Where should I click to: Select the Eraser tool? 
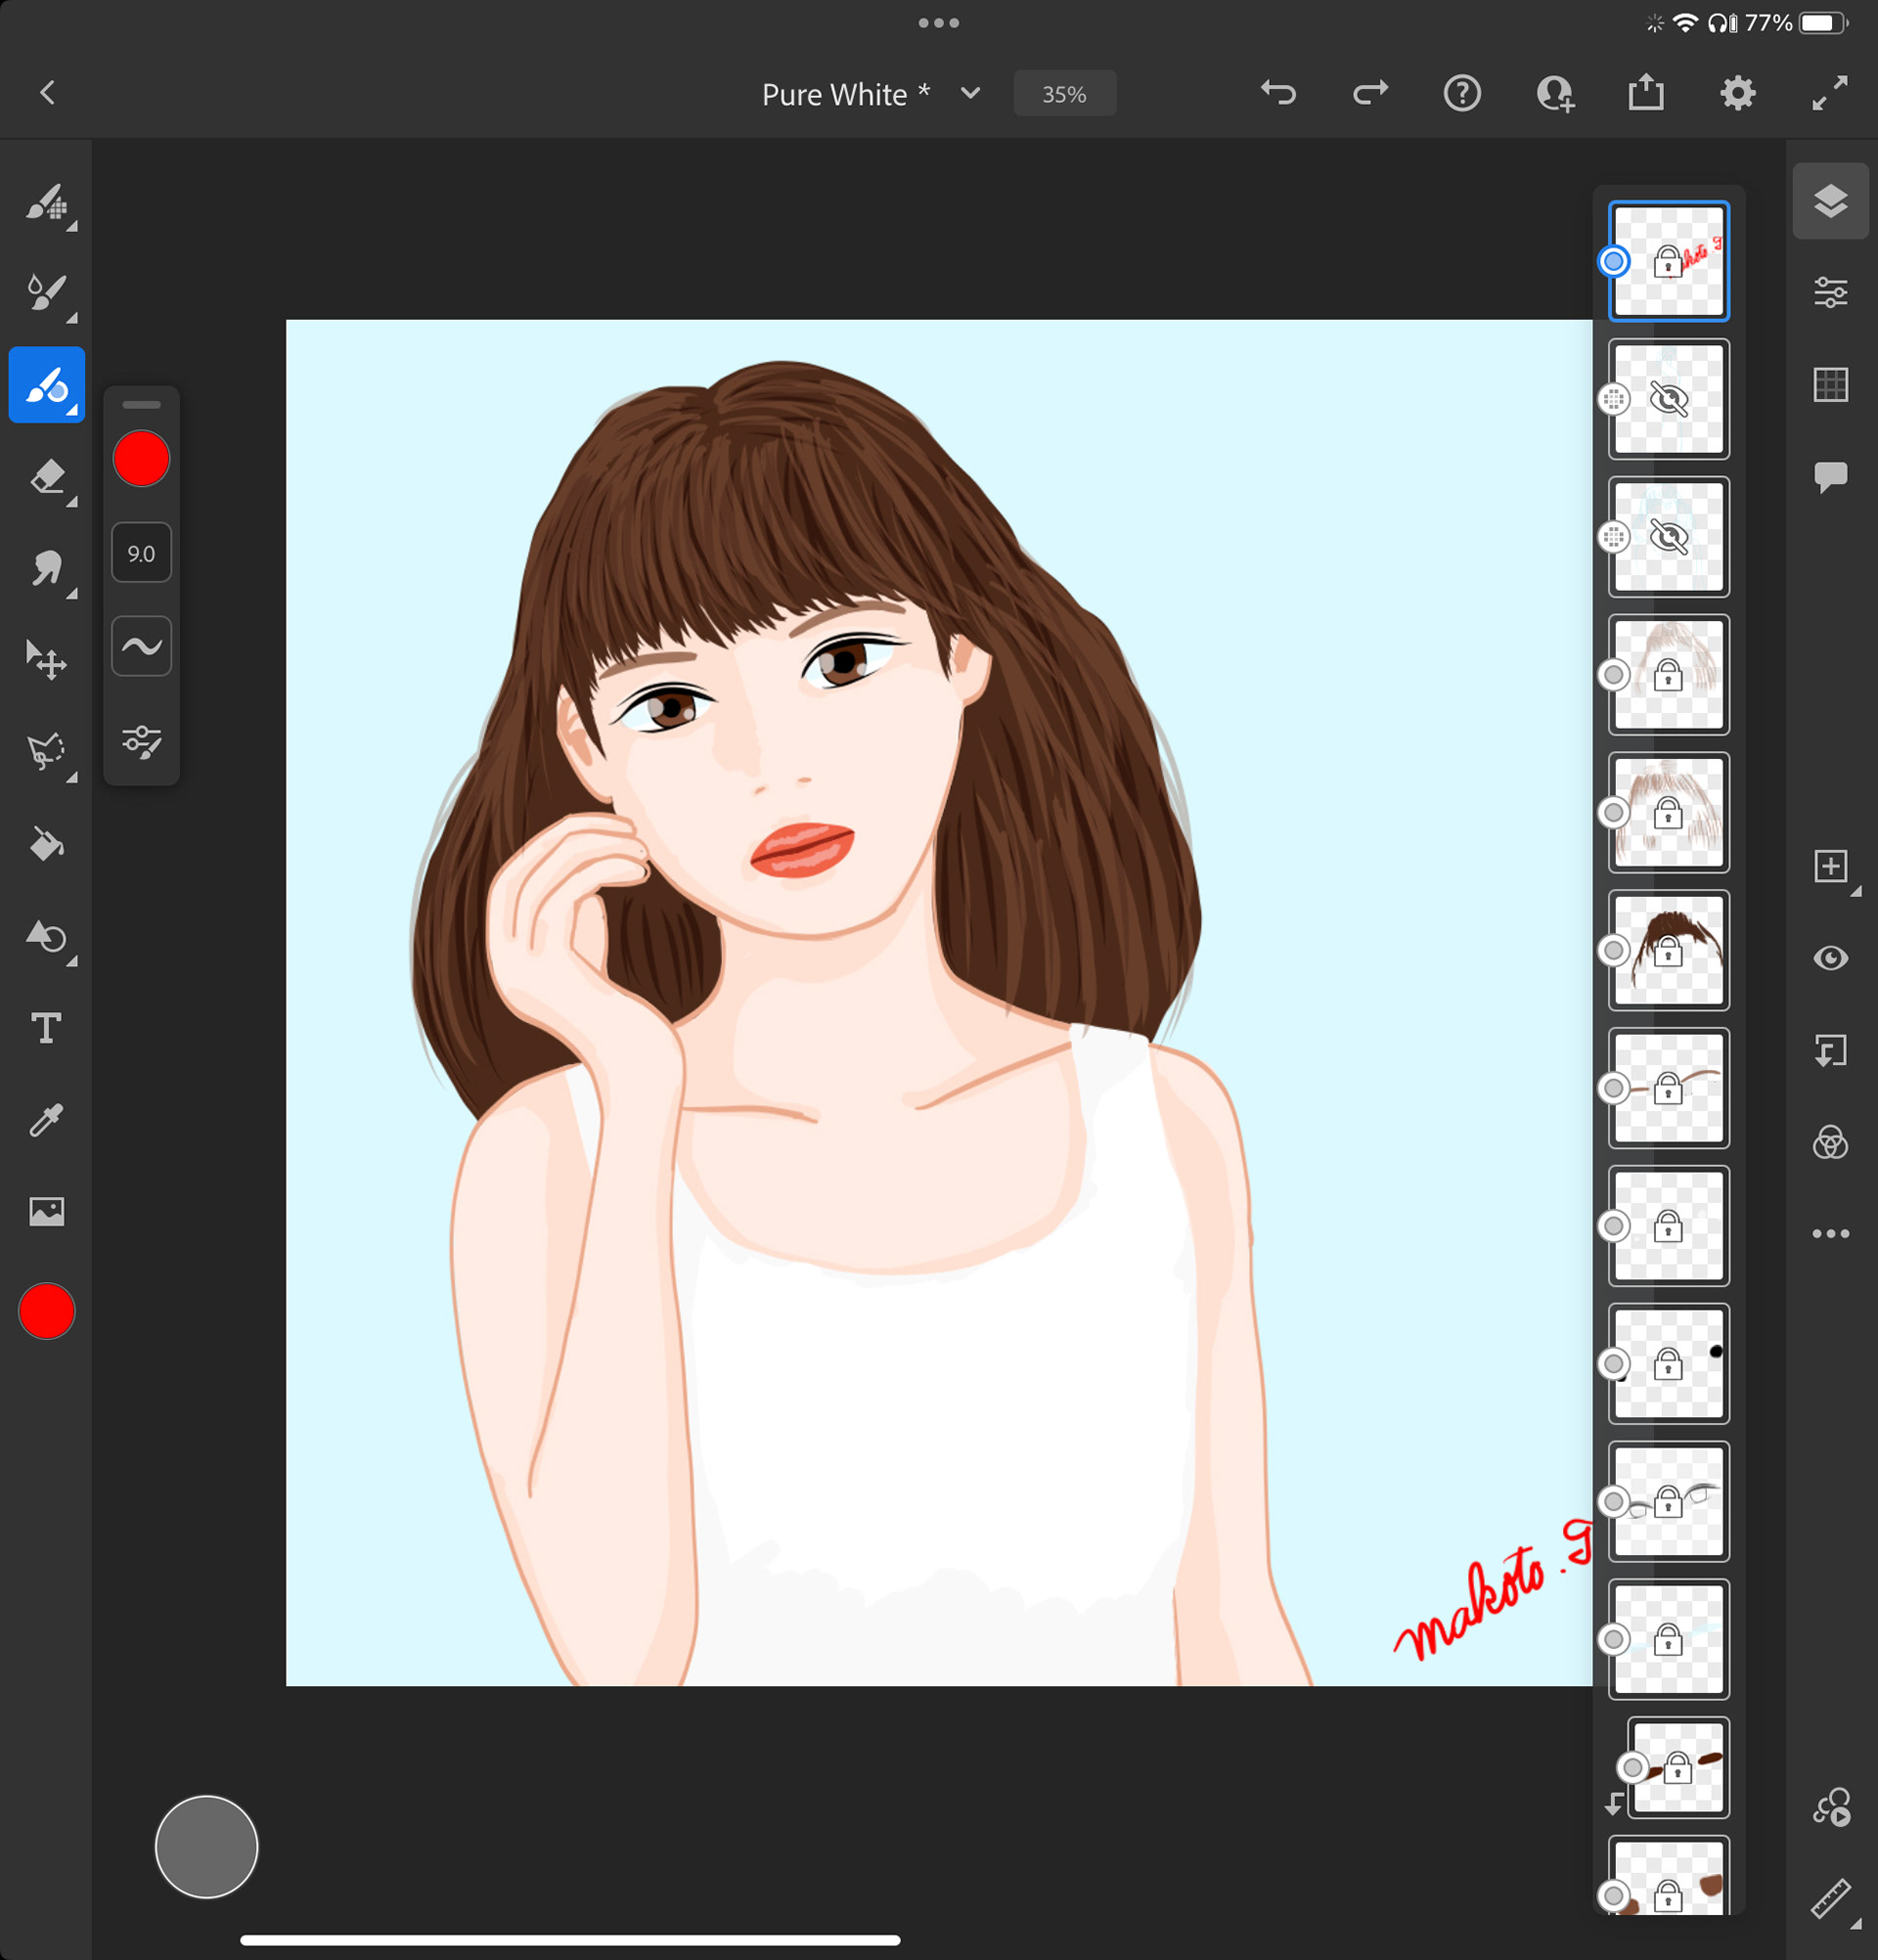(x=46, y=477)
